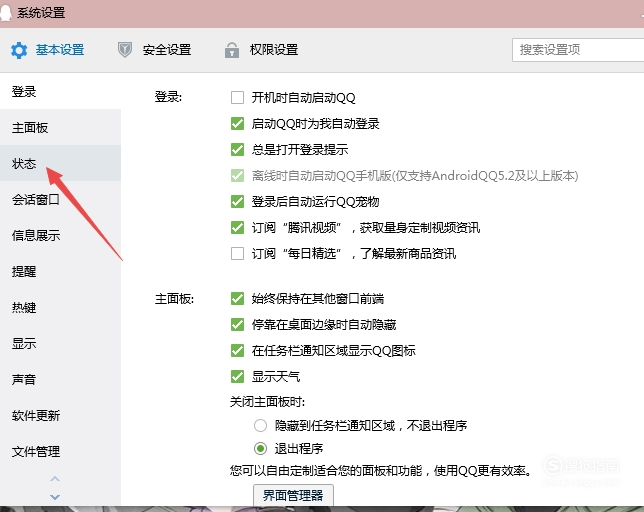Switch to the 安全设置 tab
The height and width of the screenshot is (512, 644).
tap(154, 50)
